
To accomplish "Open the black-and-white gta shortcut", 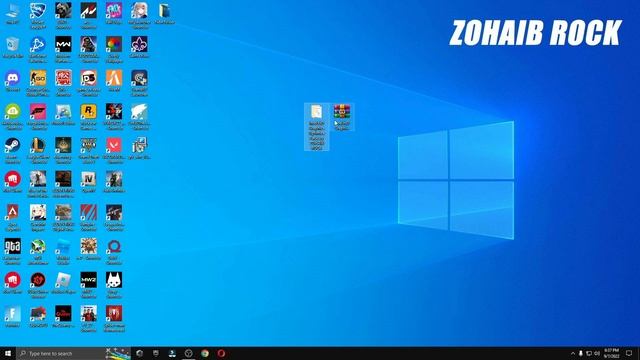I will [13, 251].
